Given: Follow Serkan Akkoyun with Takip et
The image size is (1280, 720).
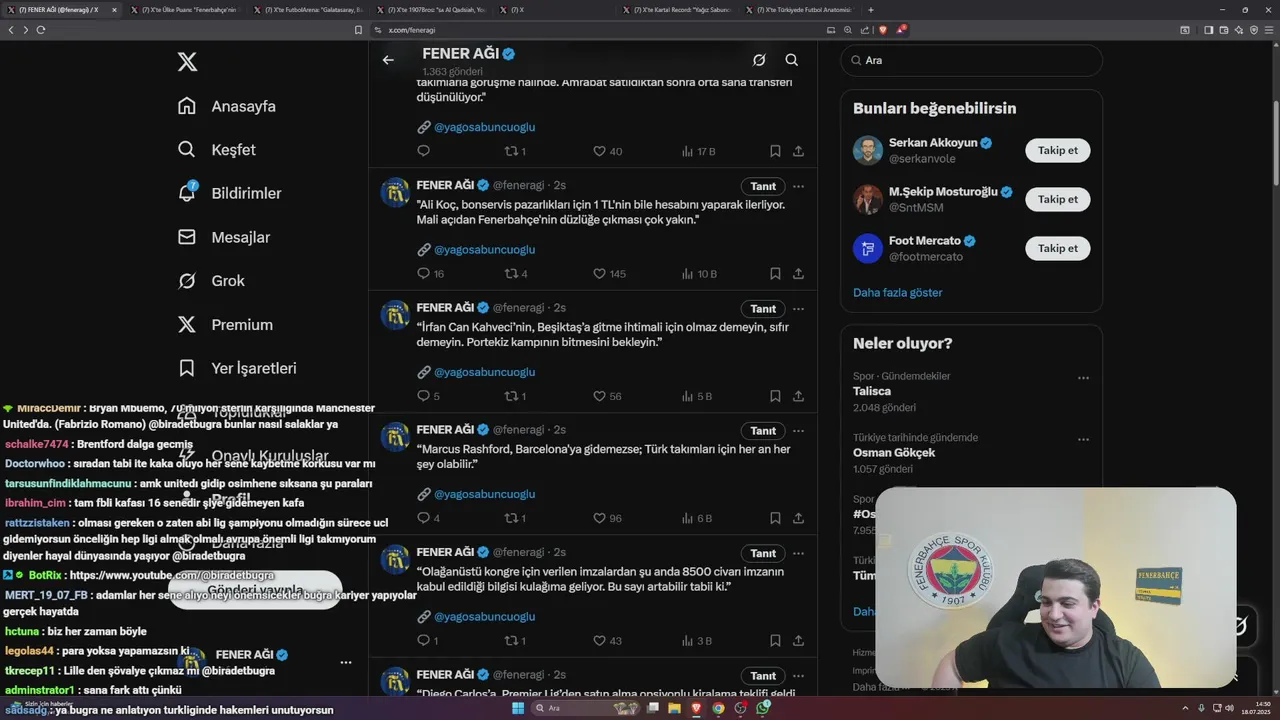Looking at the screenshot, I should pyautogui.click(x=1057, y=150).
